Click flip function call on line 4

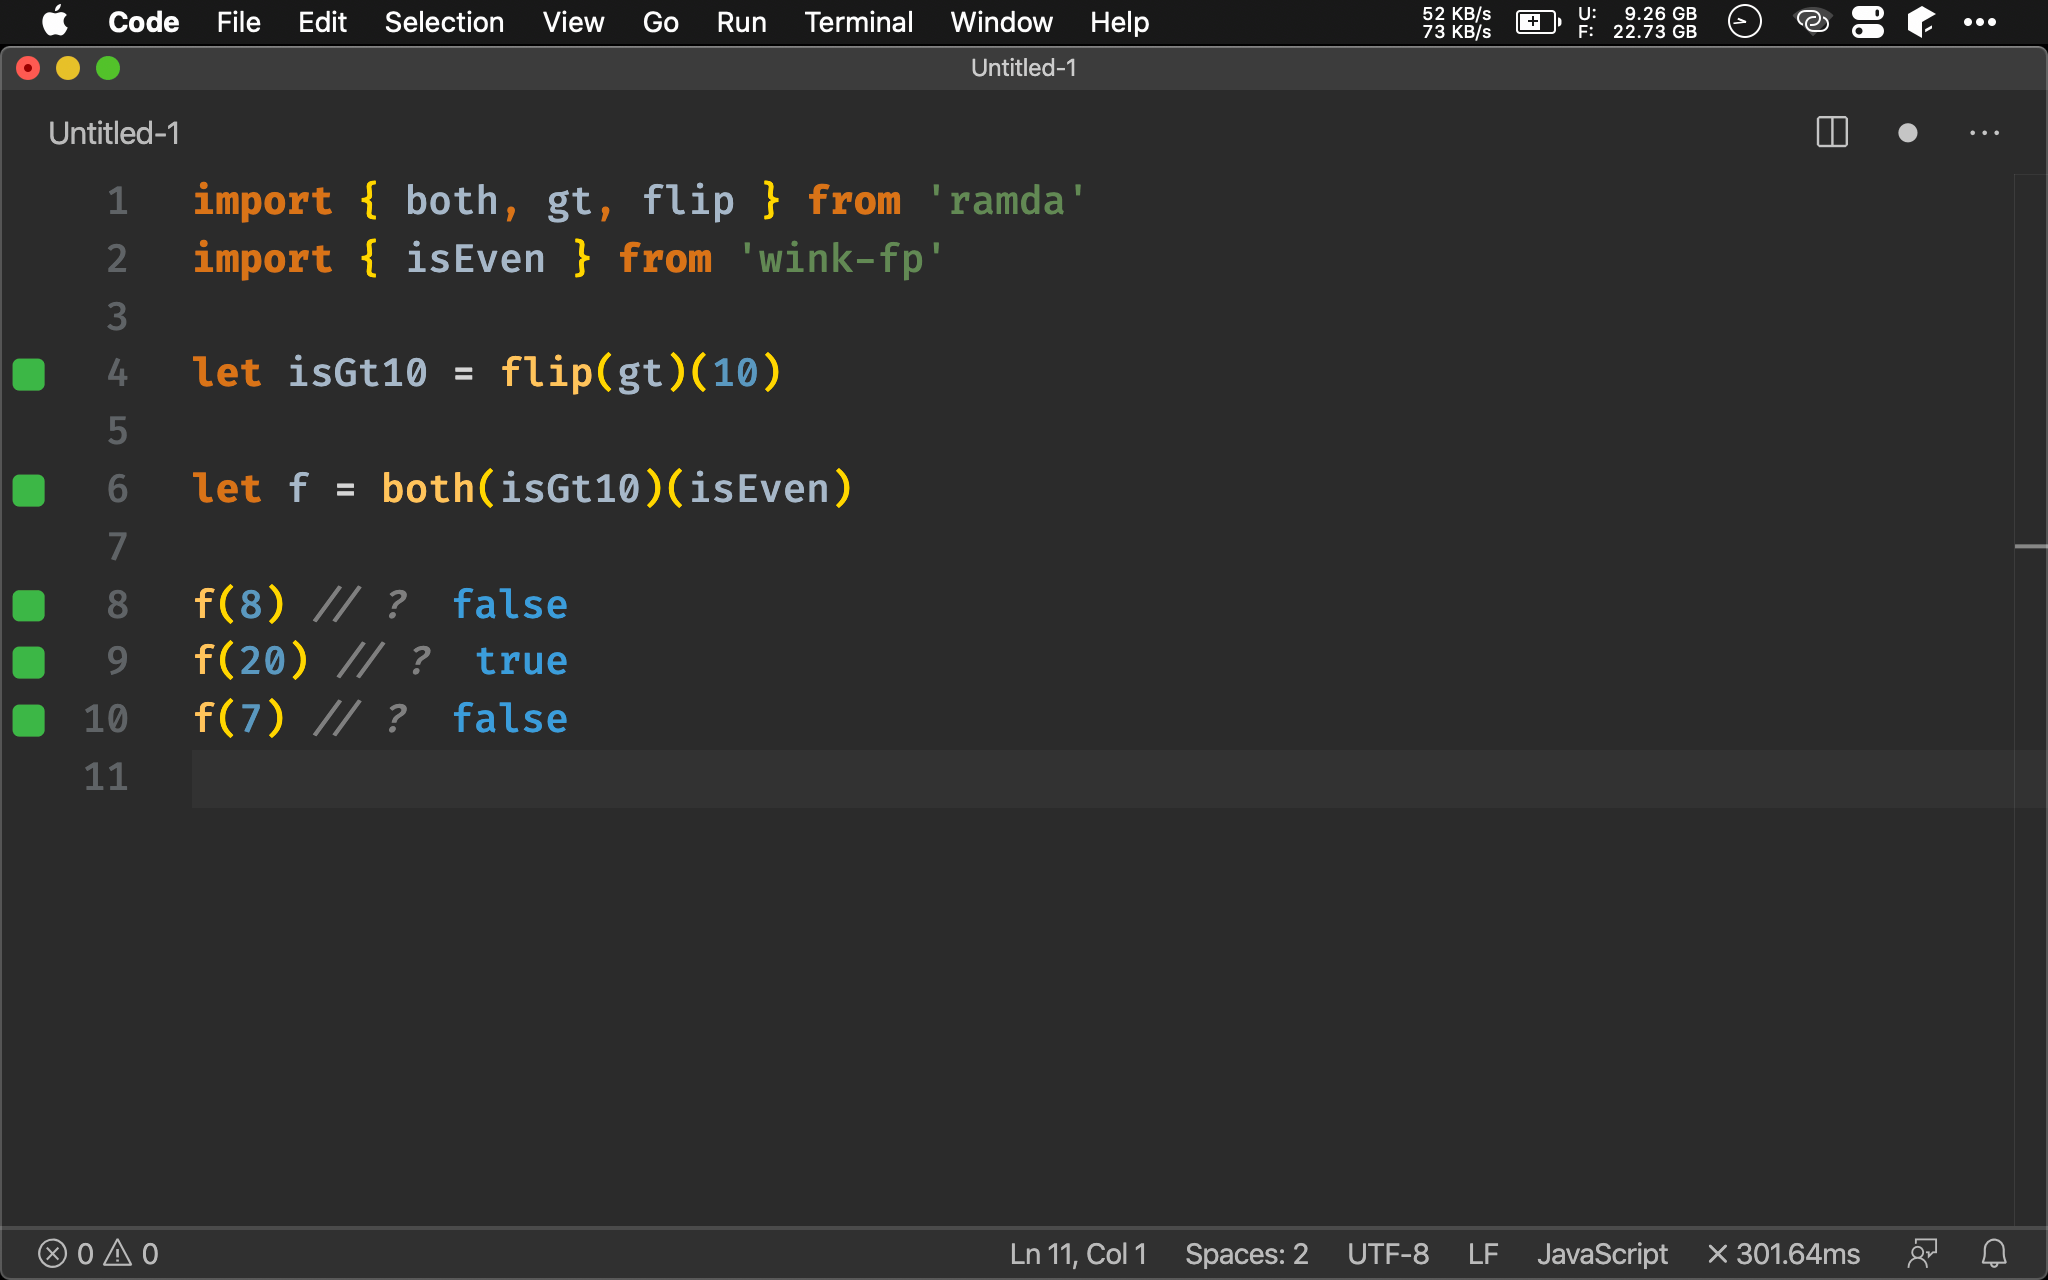pyautogui.click(x=546, y=373)
